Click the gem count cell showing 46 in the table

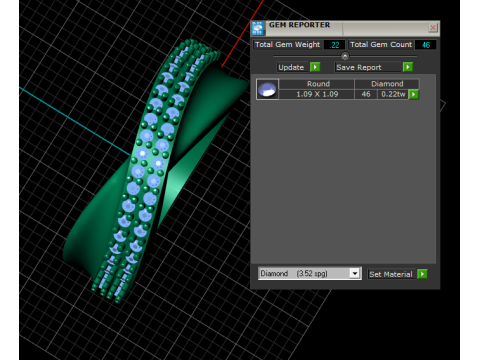tap(366, 94)
